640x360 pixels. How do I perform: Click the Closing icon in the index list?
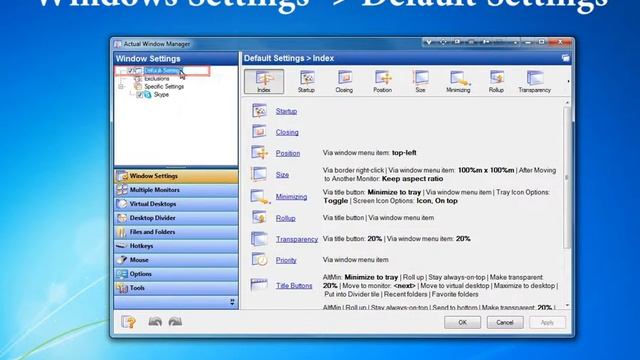tap(259, 132)
